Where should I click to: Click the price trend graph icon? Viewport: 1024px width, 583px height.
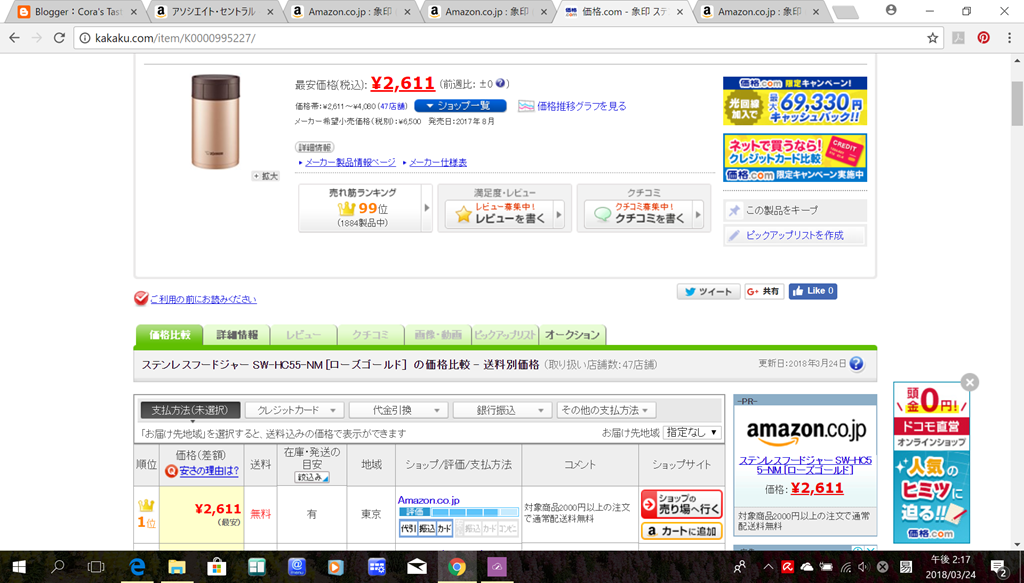(526, 106)
